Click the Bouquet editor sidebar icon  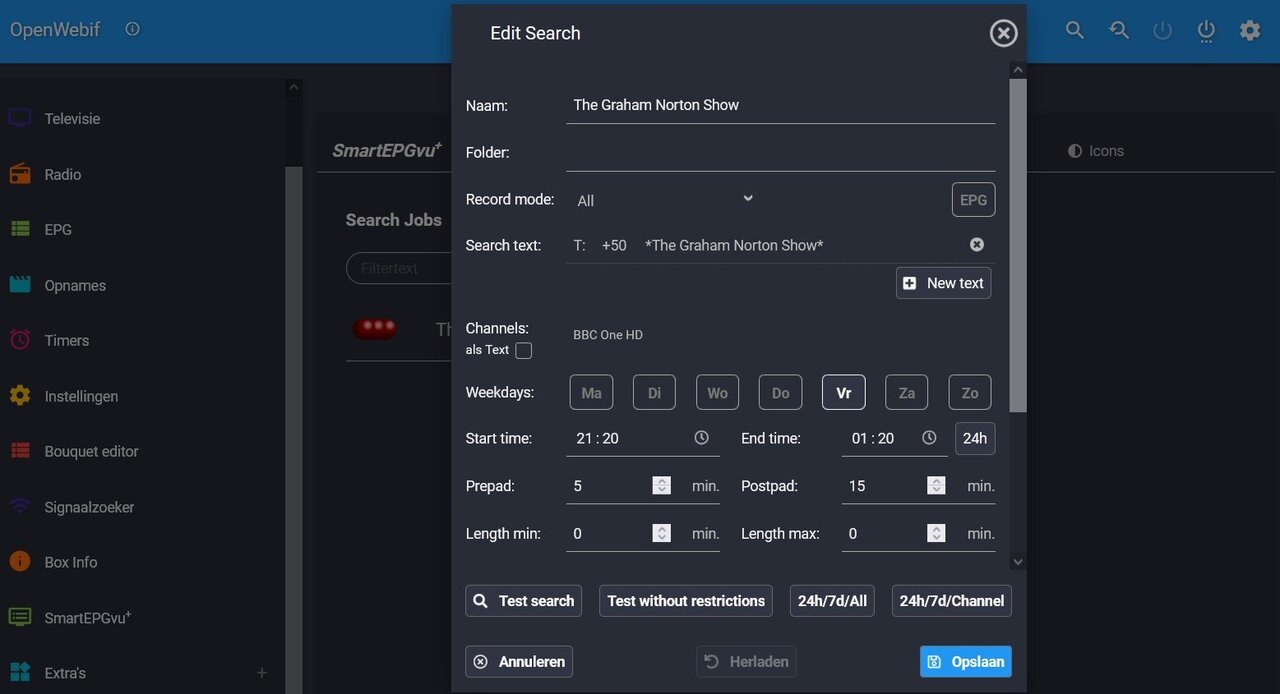pyautogui.click(x=20, y=451)
